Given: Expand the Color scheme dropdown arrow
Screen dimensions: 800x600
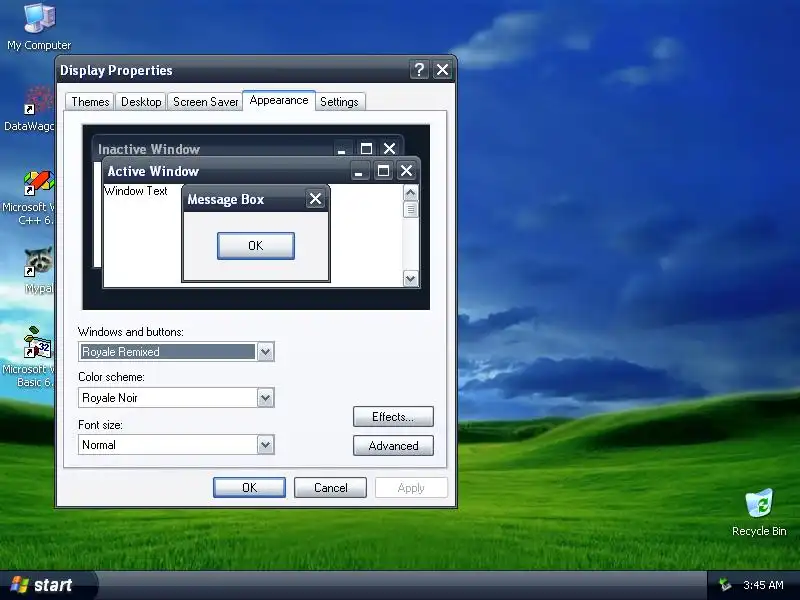Looking at the screenshot, I should 265,397.
